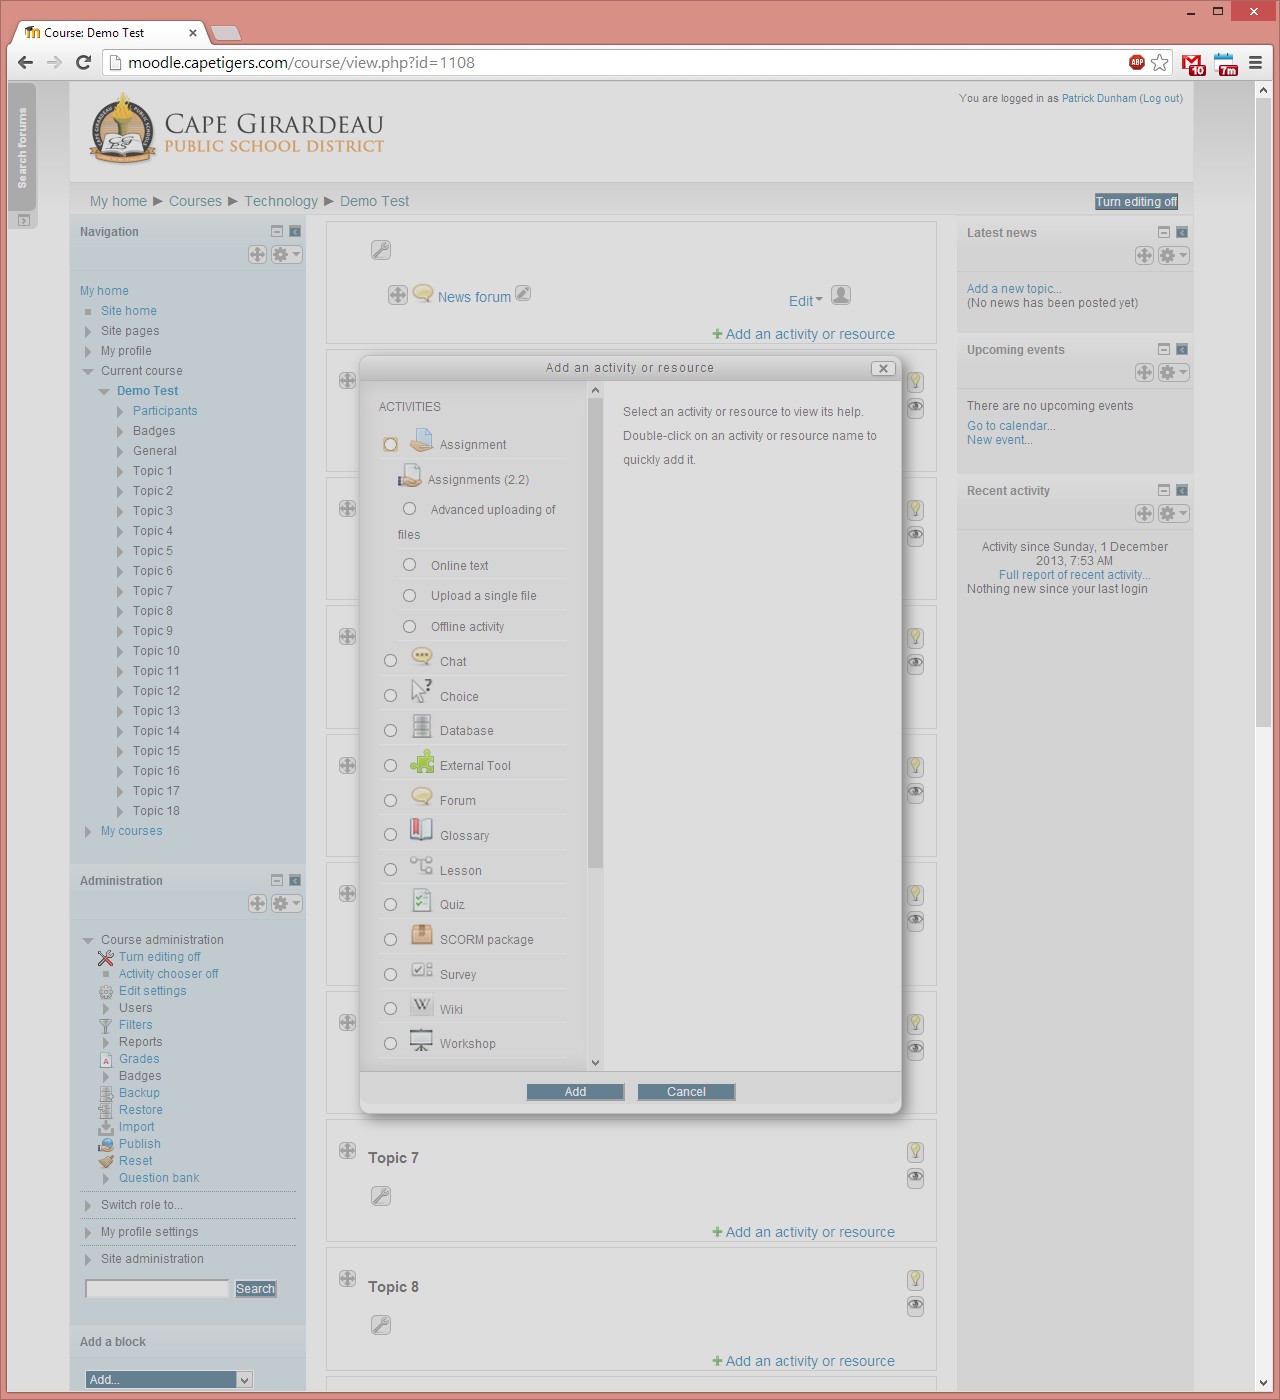Select the Quiz activity radio button
The image size is (1280, 1400).
click(391, 905)
